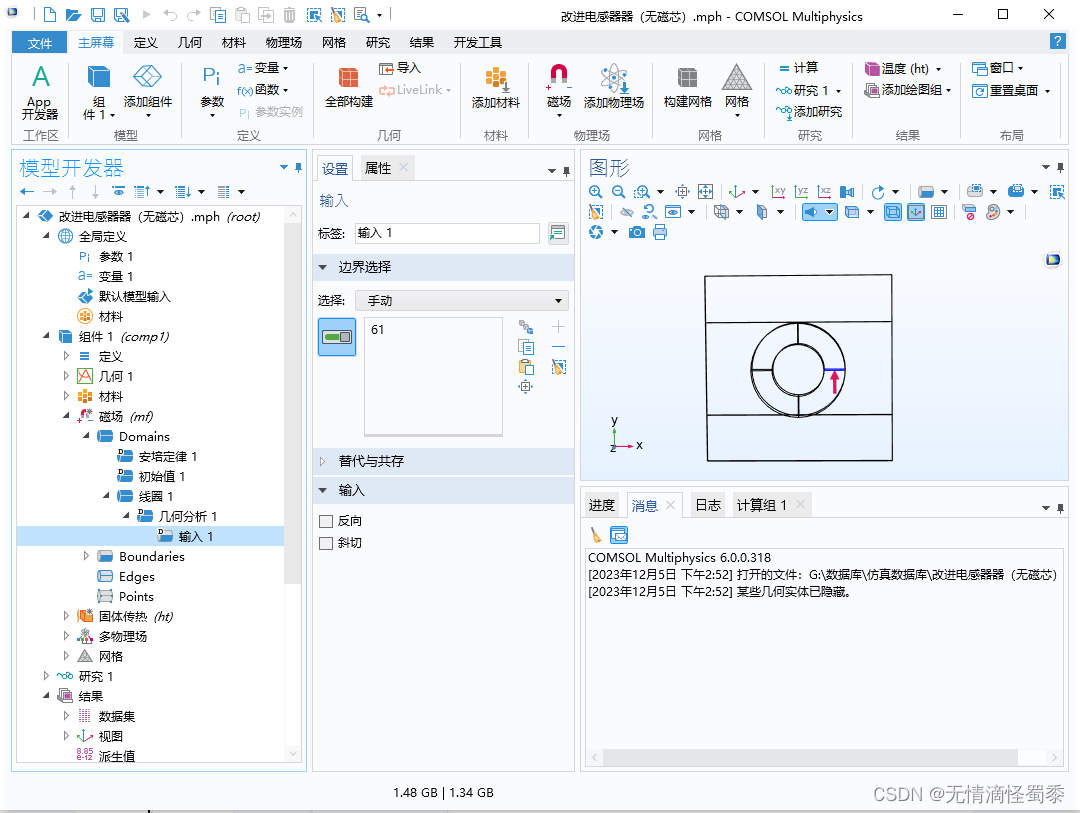The image size is (1080, 813).
Task: Click the zoom in icon in 图形 toolbar
Action: click(x=596, y=192)
